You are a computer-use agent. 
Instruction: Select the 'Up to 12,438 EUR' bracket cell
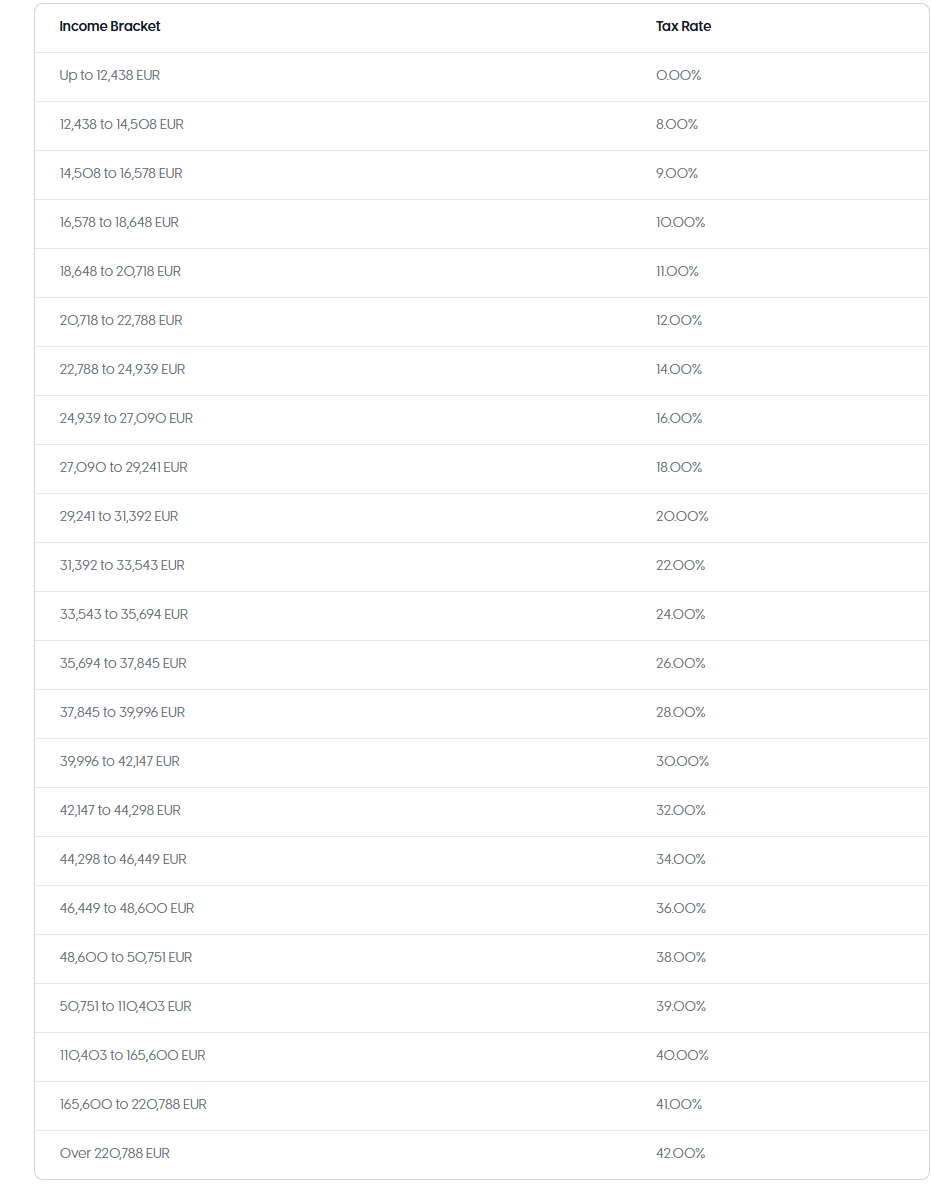[110, 75]
